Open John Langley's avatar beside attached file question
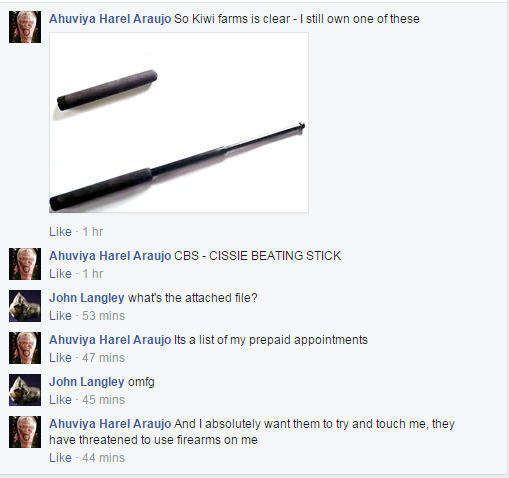 [x=25, y=306]
